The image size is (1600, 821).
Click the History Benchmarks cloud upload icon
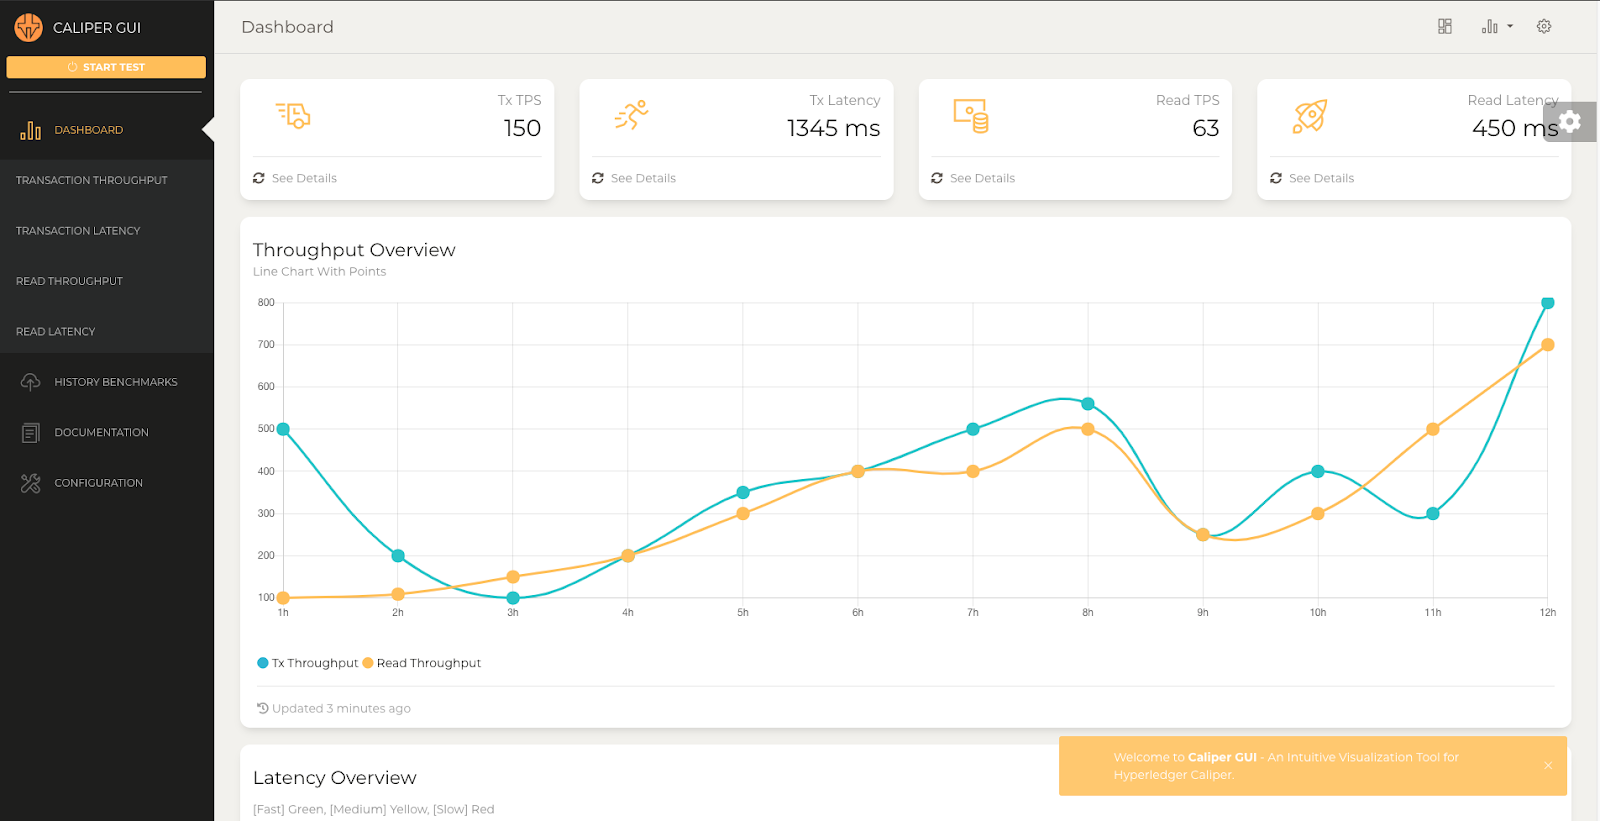point(31,382)
